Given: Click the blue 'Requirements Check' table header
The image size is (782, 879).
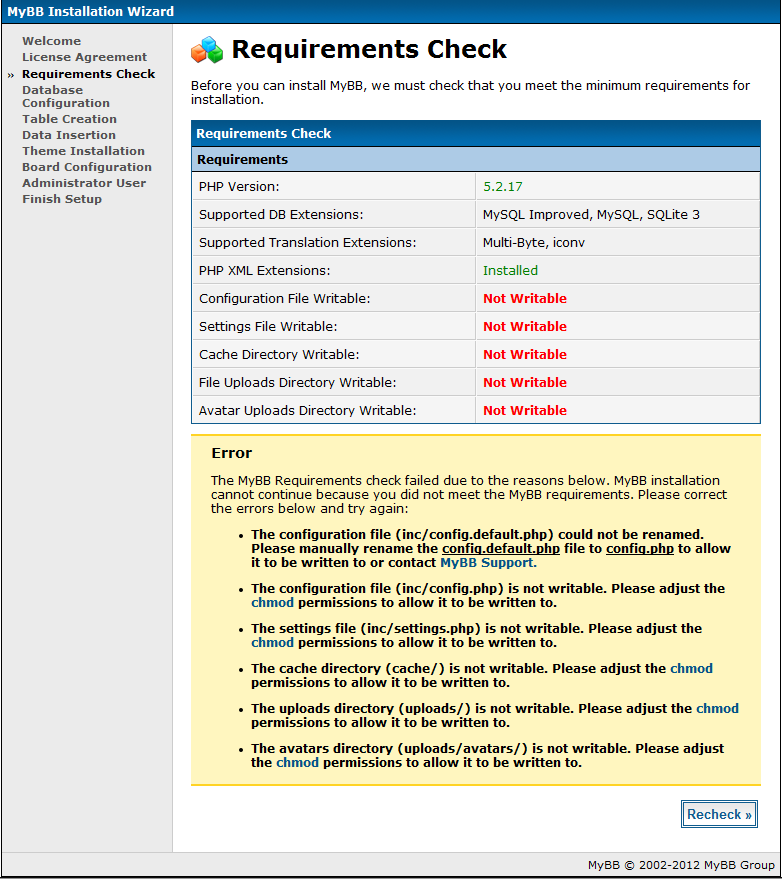Looking at the screenshot, I should (x=263, y=133).
